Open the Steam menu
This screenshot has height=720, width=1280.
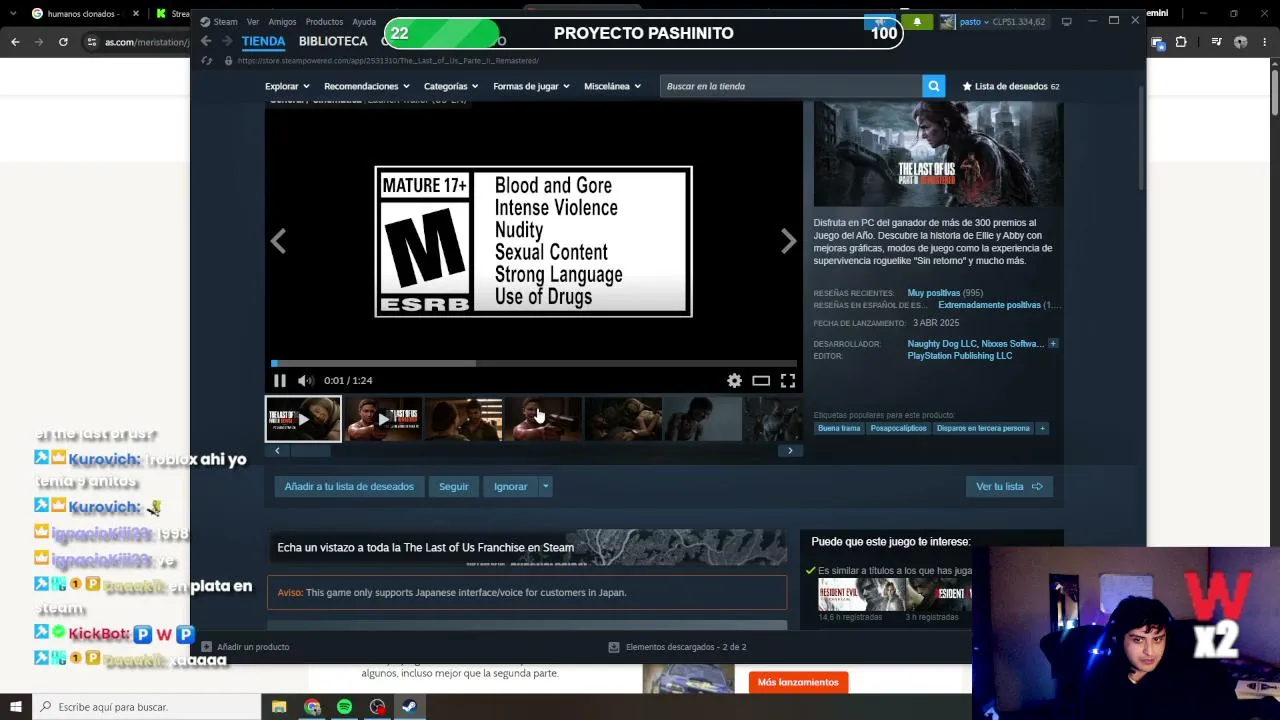[219, 21]
